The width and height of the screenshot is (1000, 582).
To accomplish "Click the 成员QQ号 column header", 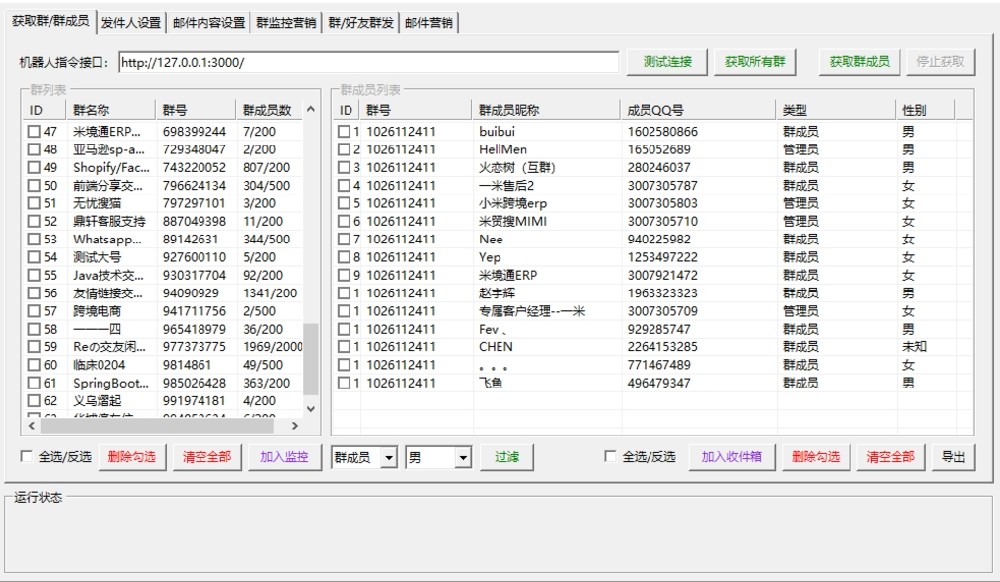I will pyautogui.click(x=698, y=110).
